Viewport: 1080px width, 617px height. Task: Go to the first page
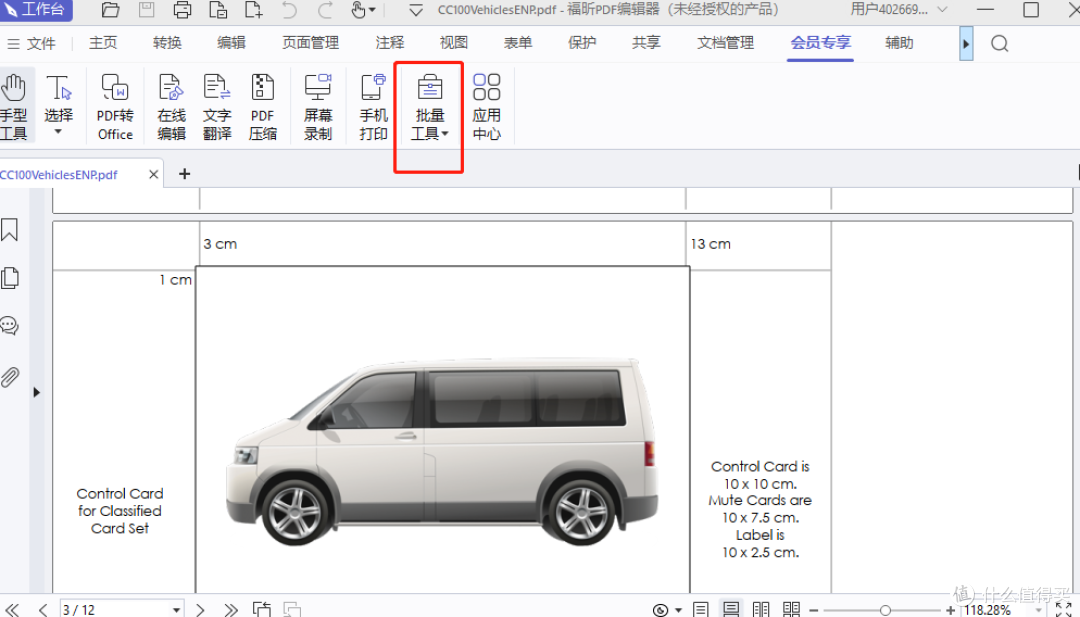coord(12,609)
